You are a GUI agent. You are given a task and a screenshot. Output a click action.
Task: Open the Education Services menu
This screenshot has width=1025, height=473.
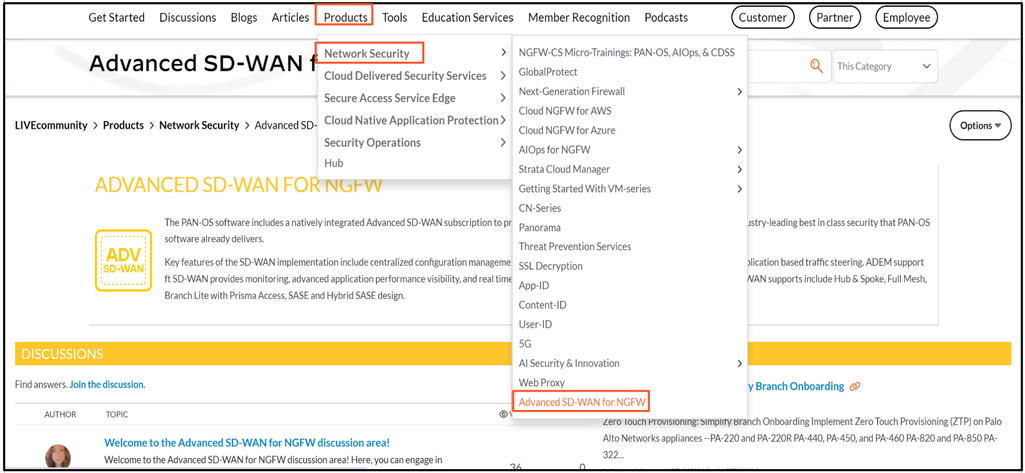(x=467, y=18)
